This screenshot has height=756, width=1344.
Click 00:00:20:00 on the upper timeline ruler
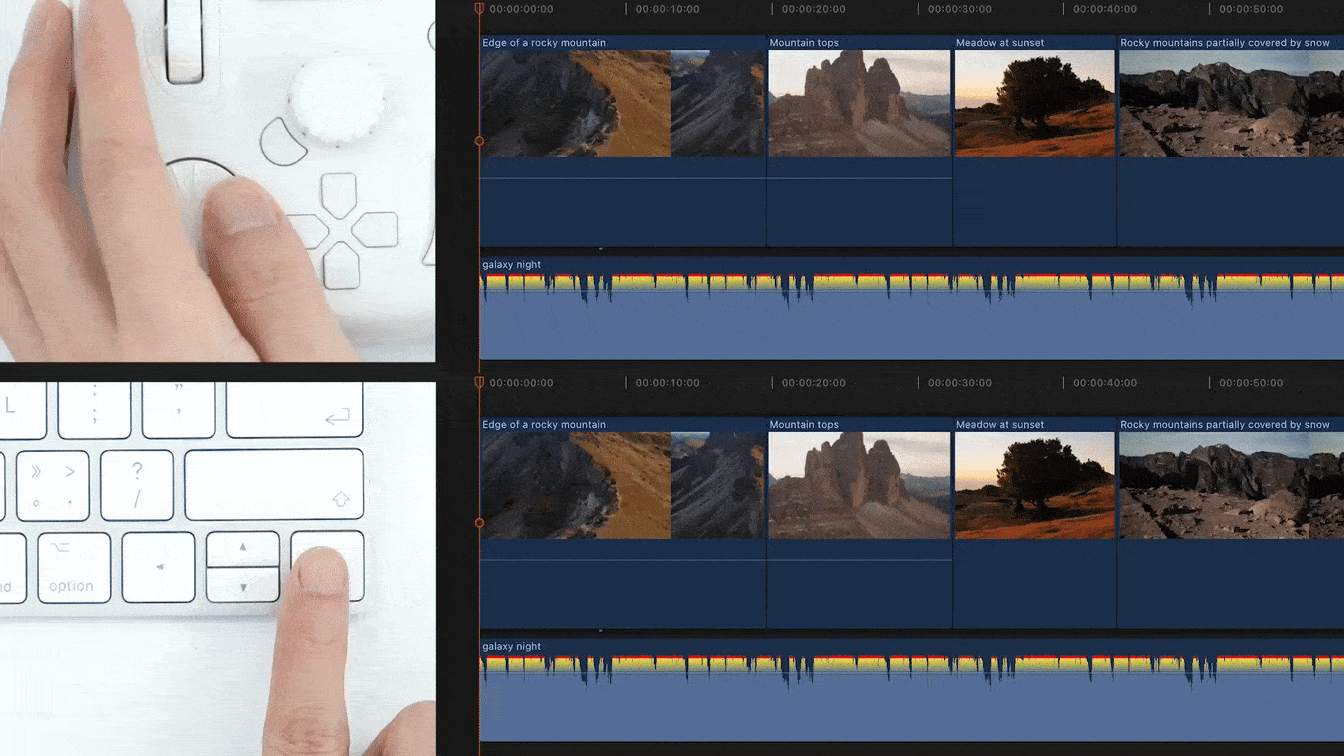(x=814, y=9)
